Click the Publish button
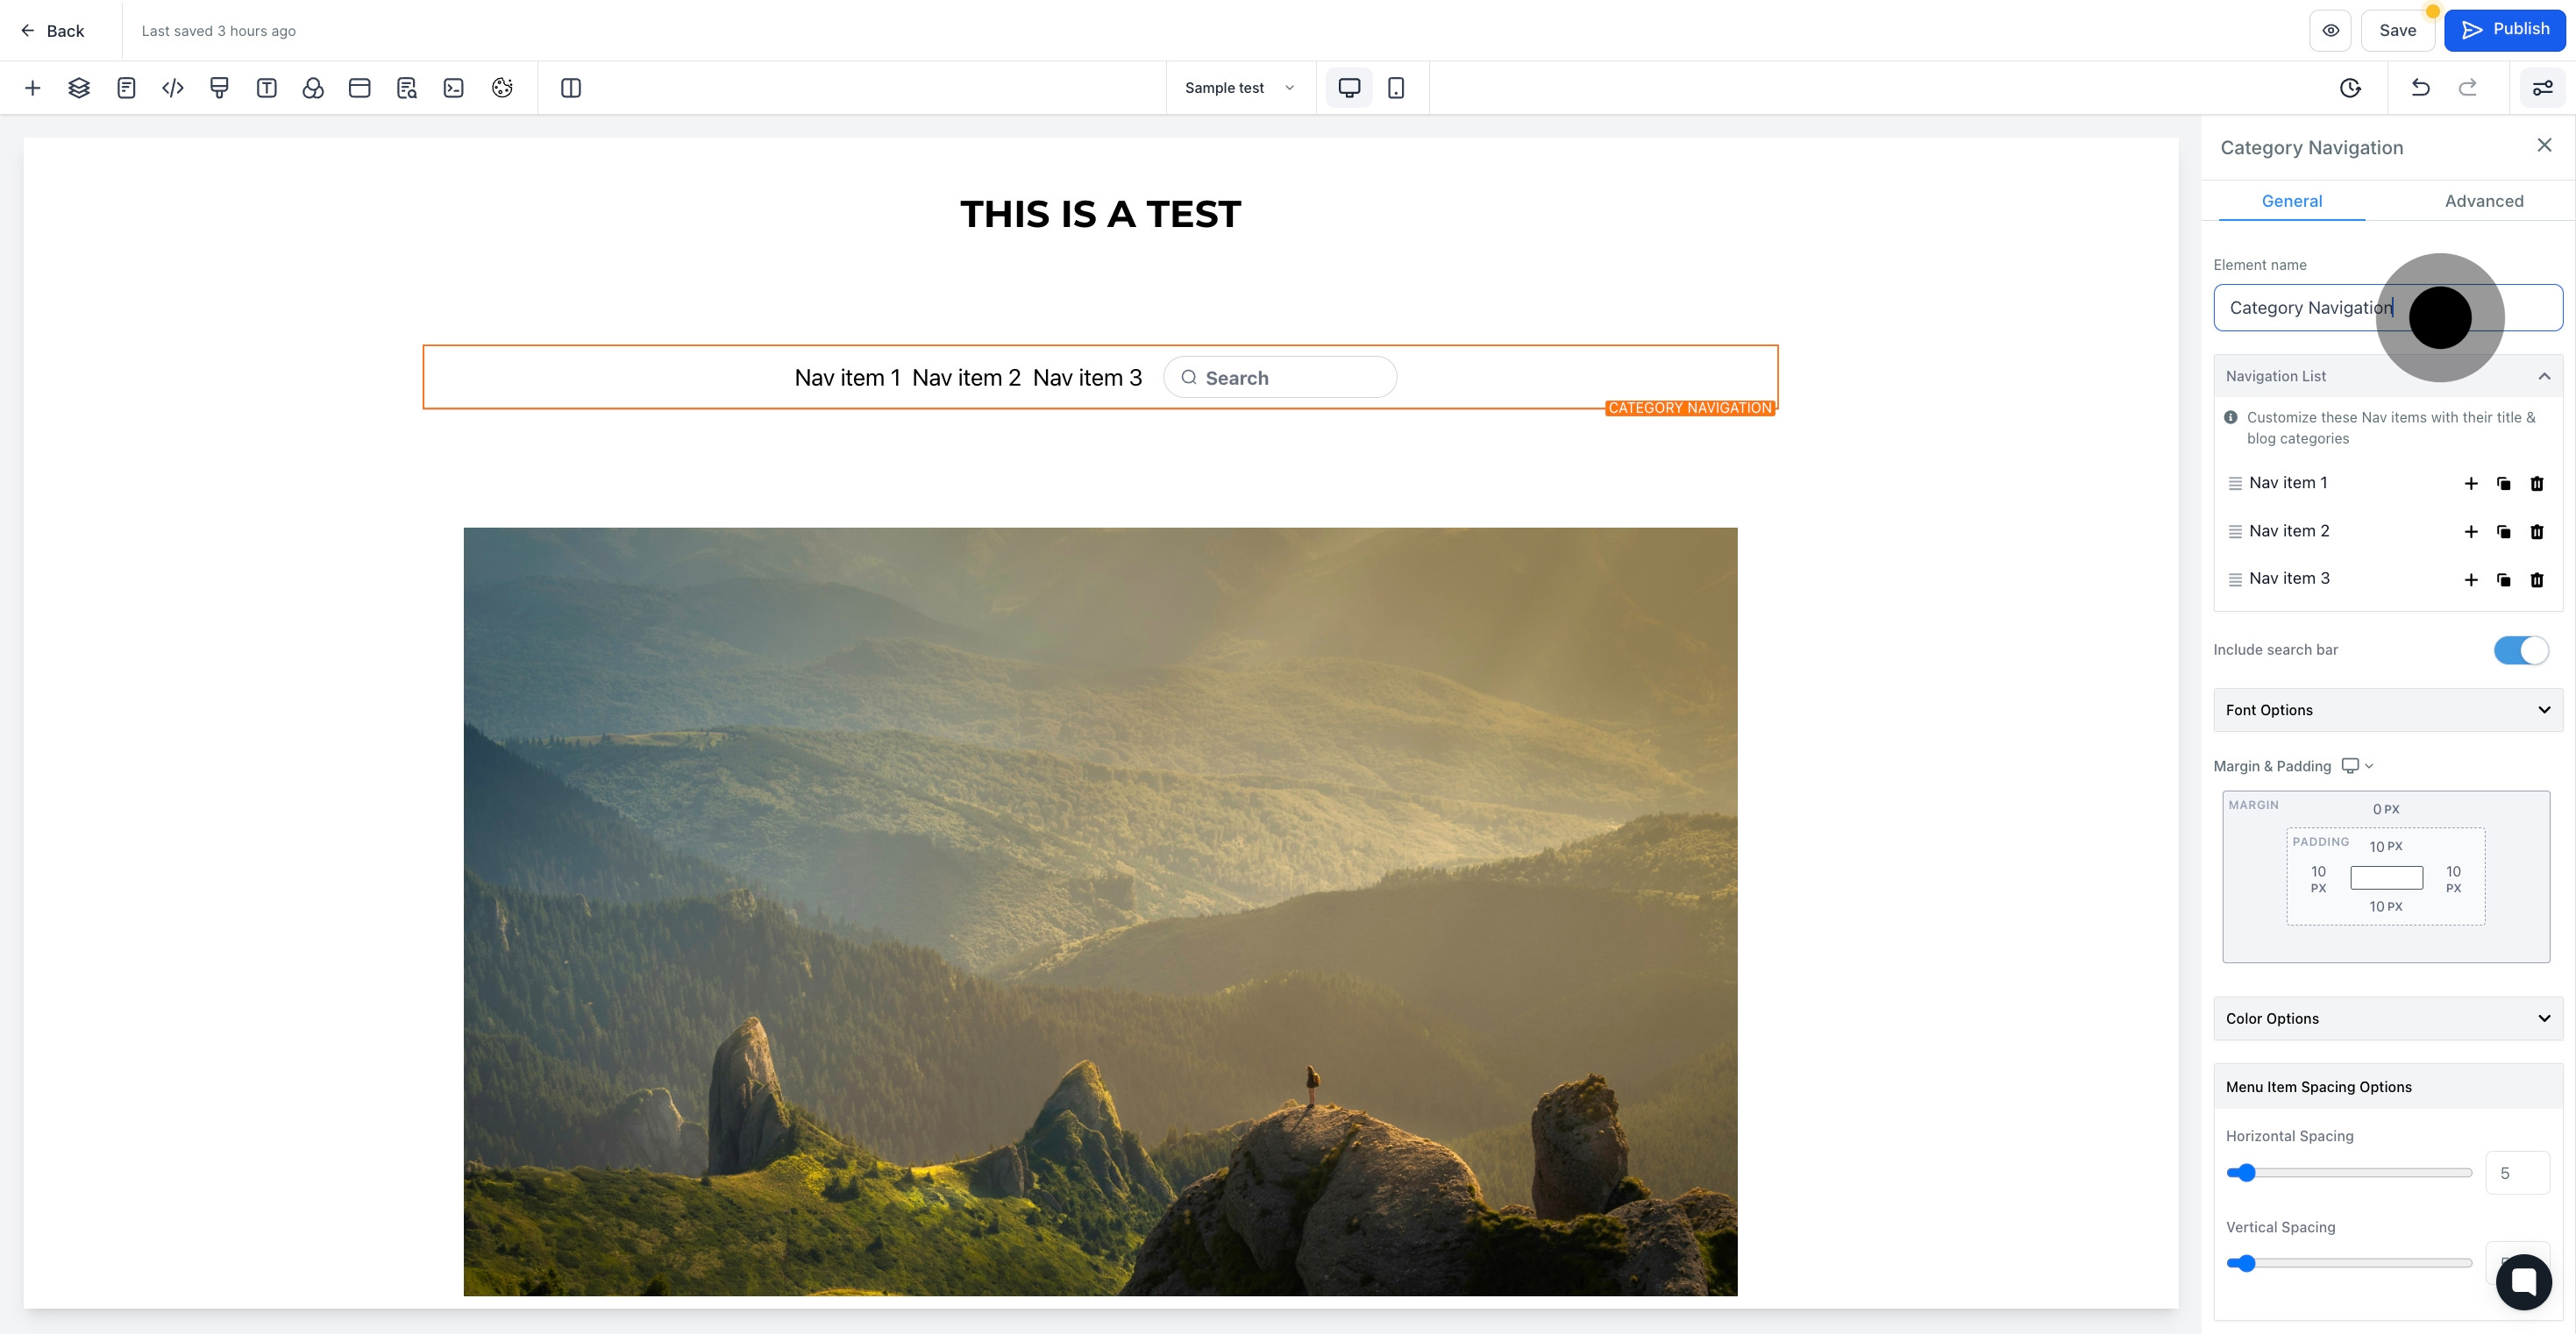Image resolution: width=2576 pixels, height=1334 pixels. [2505, 30]
